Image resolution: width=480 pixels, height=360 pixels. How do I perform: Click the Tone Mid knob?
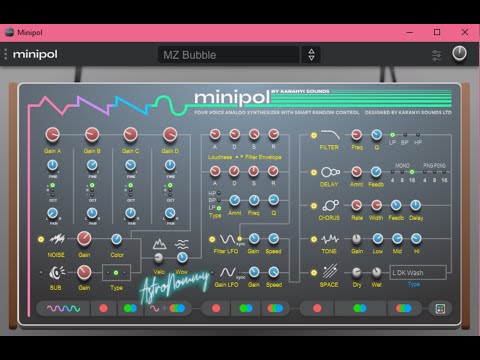point(397,239)
